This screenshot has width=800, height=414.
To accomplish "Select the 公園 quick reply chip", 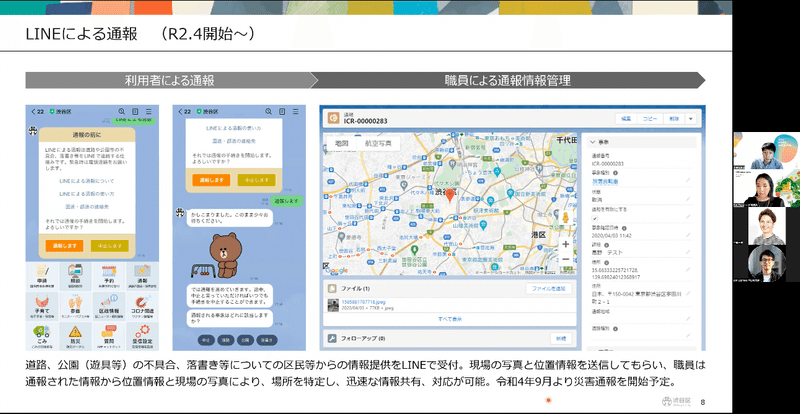I will (x=245, y=339).
